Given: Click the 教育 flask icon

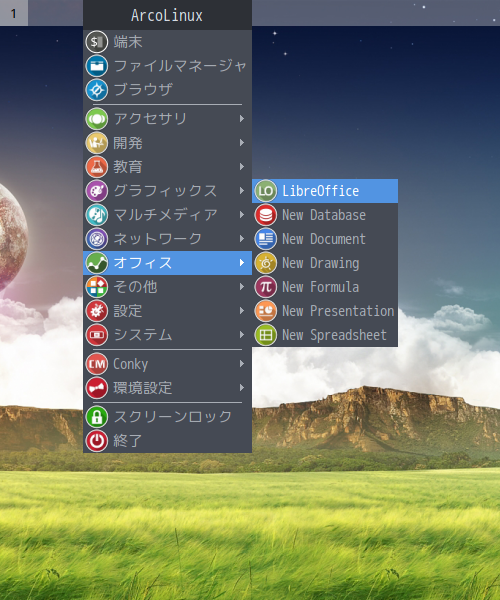Looking at the screenshot, I should (x=96, y=167).
